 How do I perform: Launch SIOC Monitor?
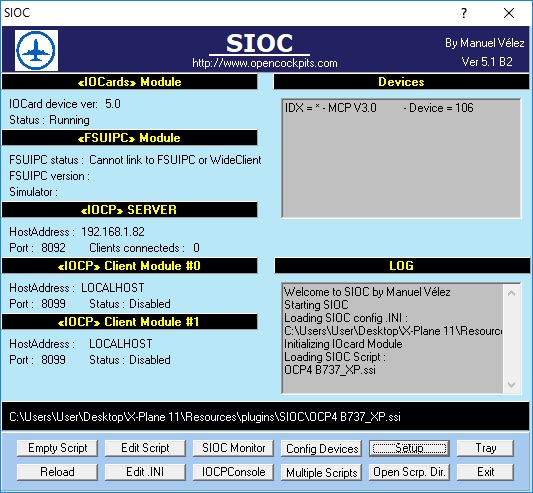[233, 448]
